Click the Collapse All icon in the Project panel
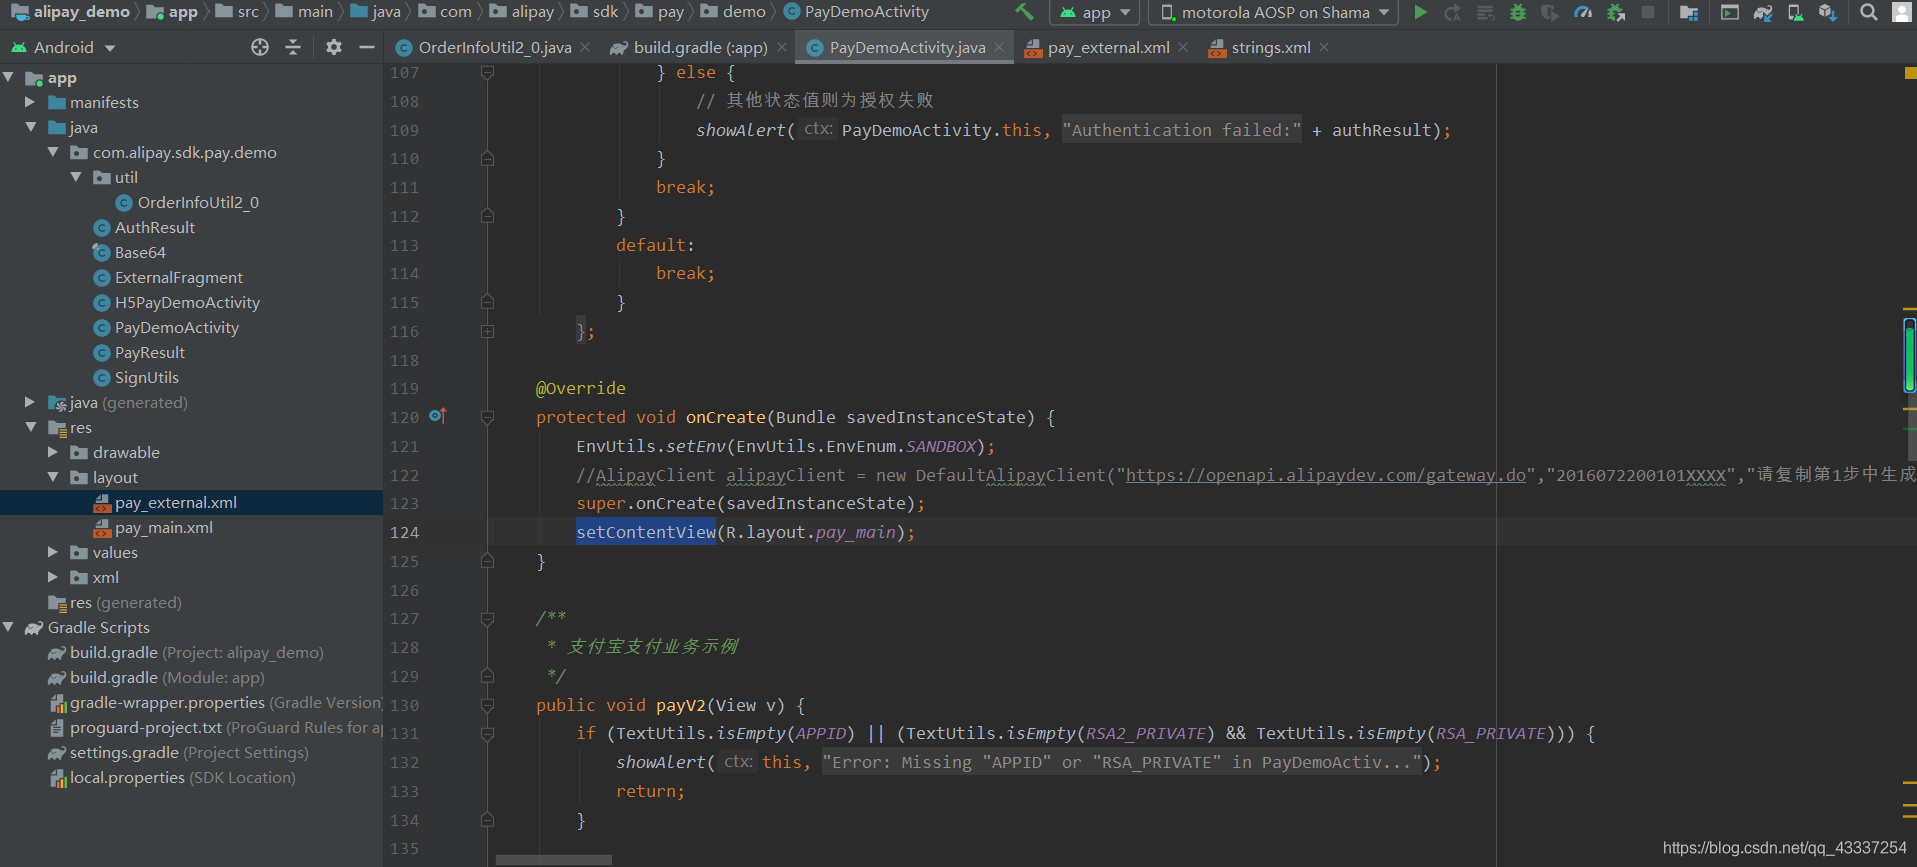Viewport: 1917px width, 867px height. (293, 47)
